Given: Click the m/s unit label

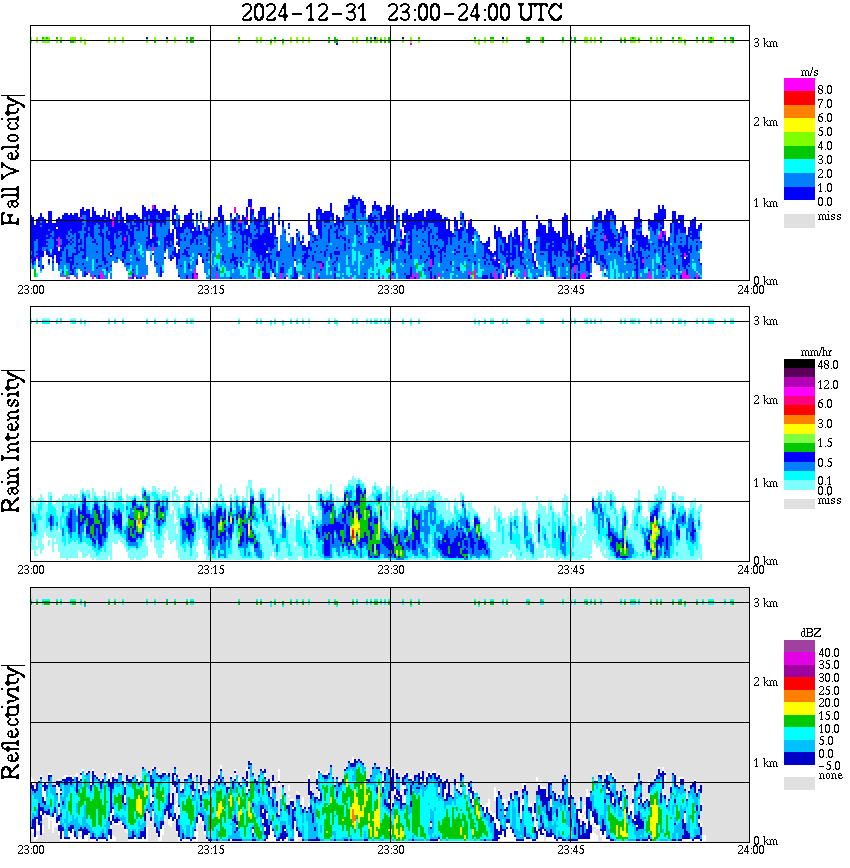Looking at the screenshot, I should pos(809,72).
